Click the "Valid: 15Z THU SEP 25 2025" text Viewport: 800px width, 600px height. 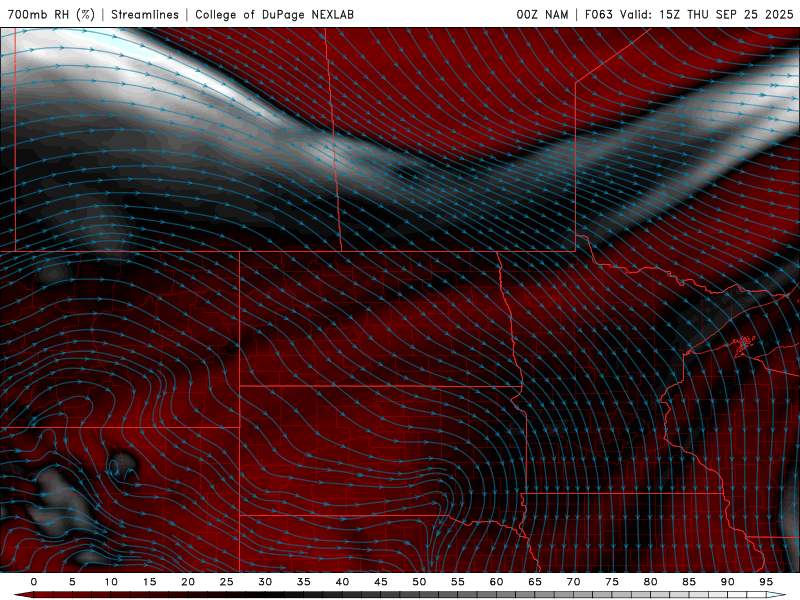point(707,14)
